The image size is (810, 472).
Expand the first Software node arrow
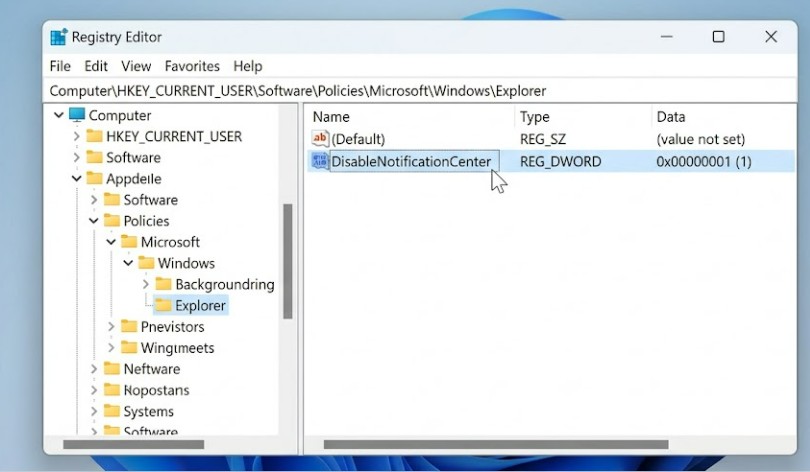76,158
